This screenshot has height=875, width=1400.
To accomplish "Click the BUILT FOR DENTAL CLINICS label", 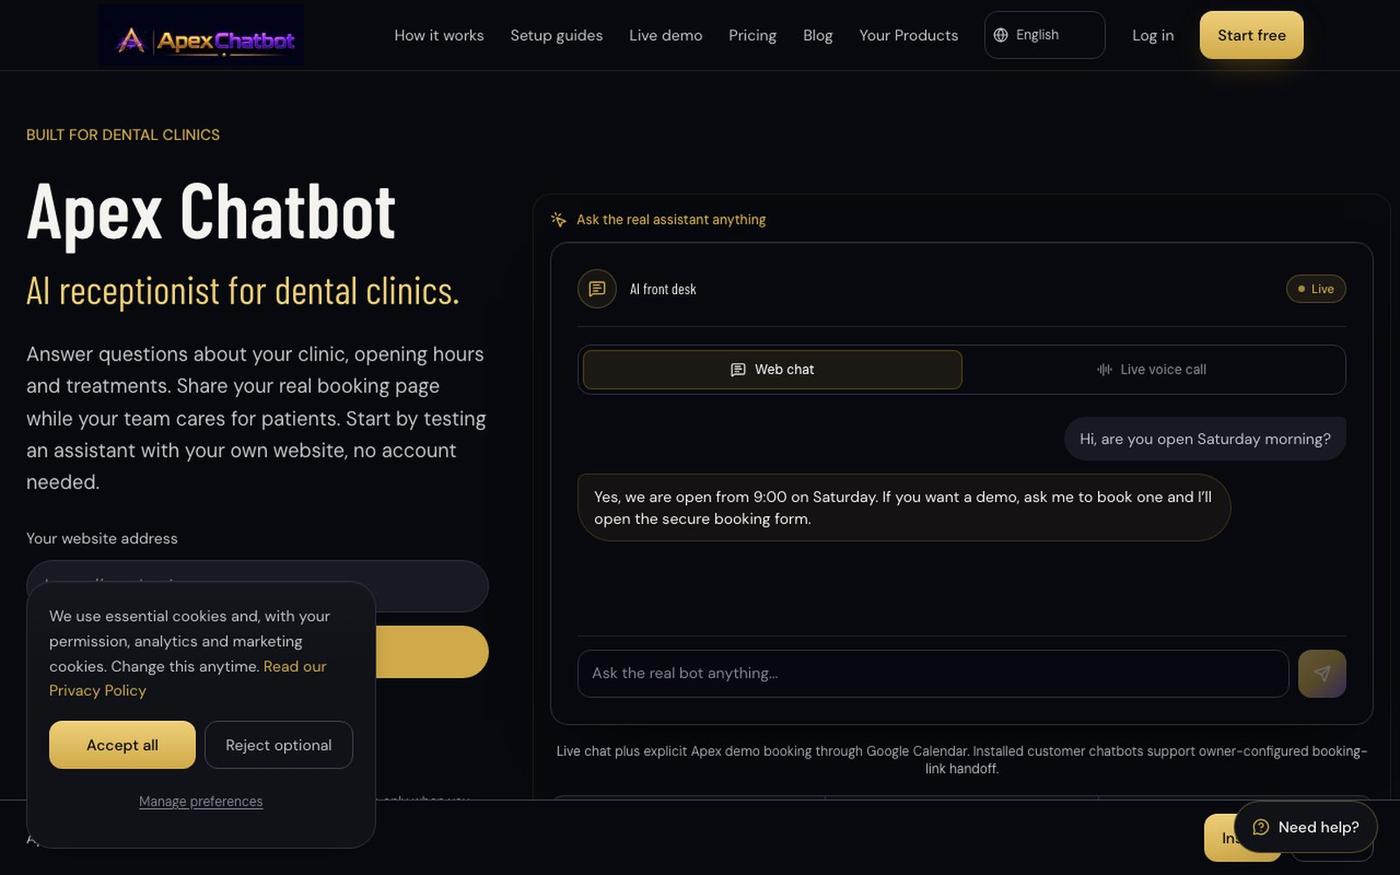I will 123,135.
